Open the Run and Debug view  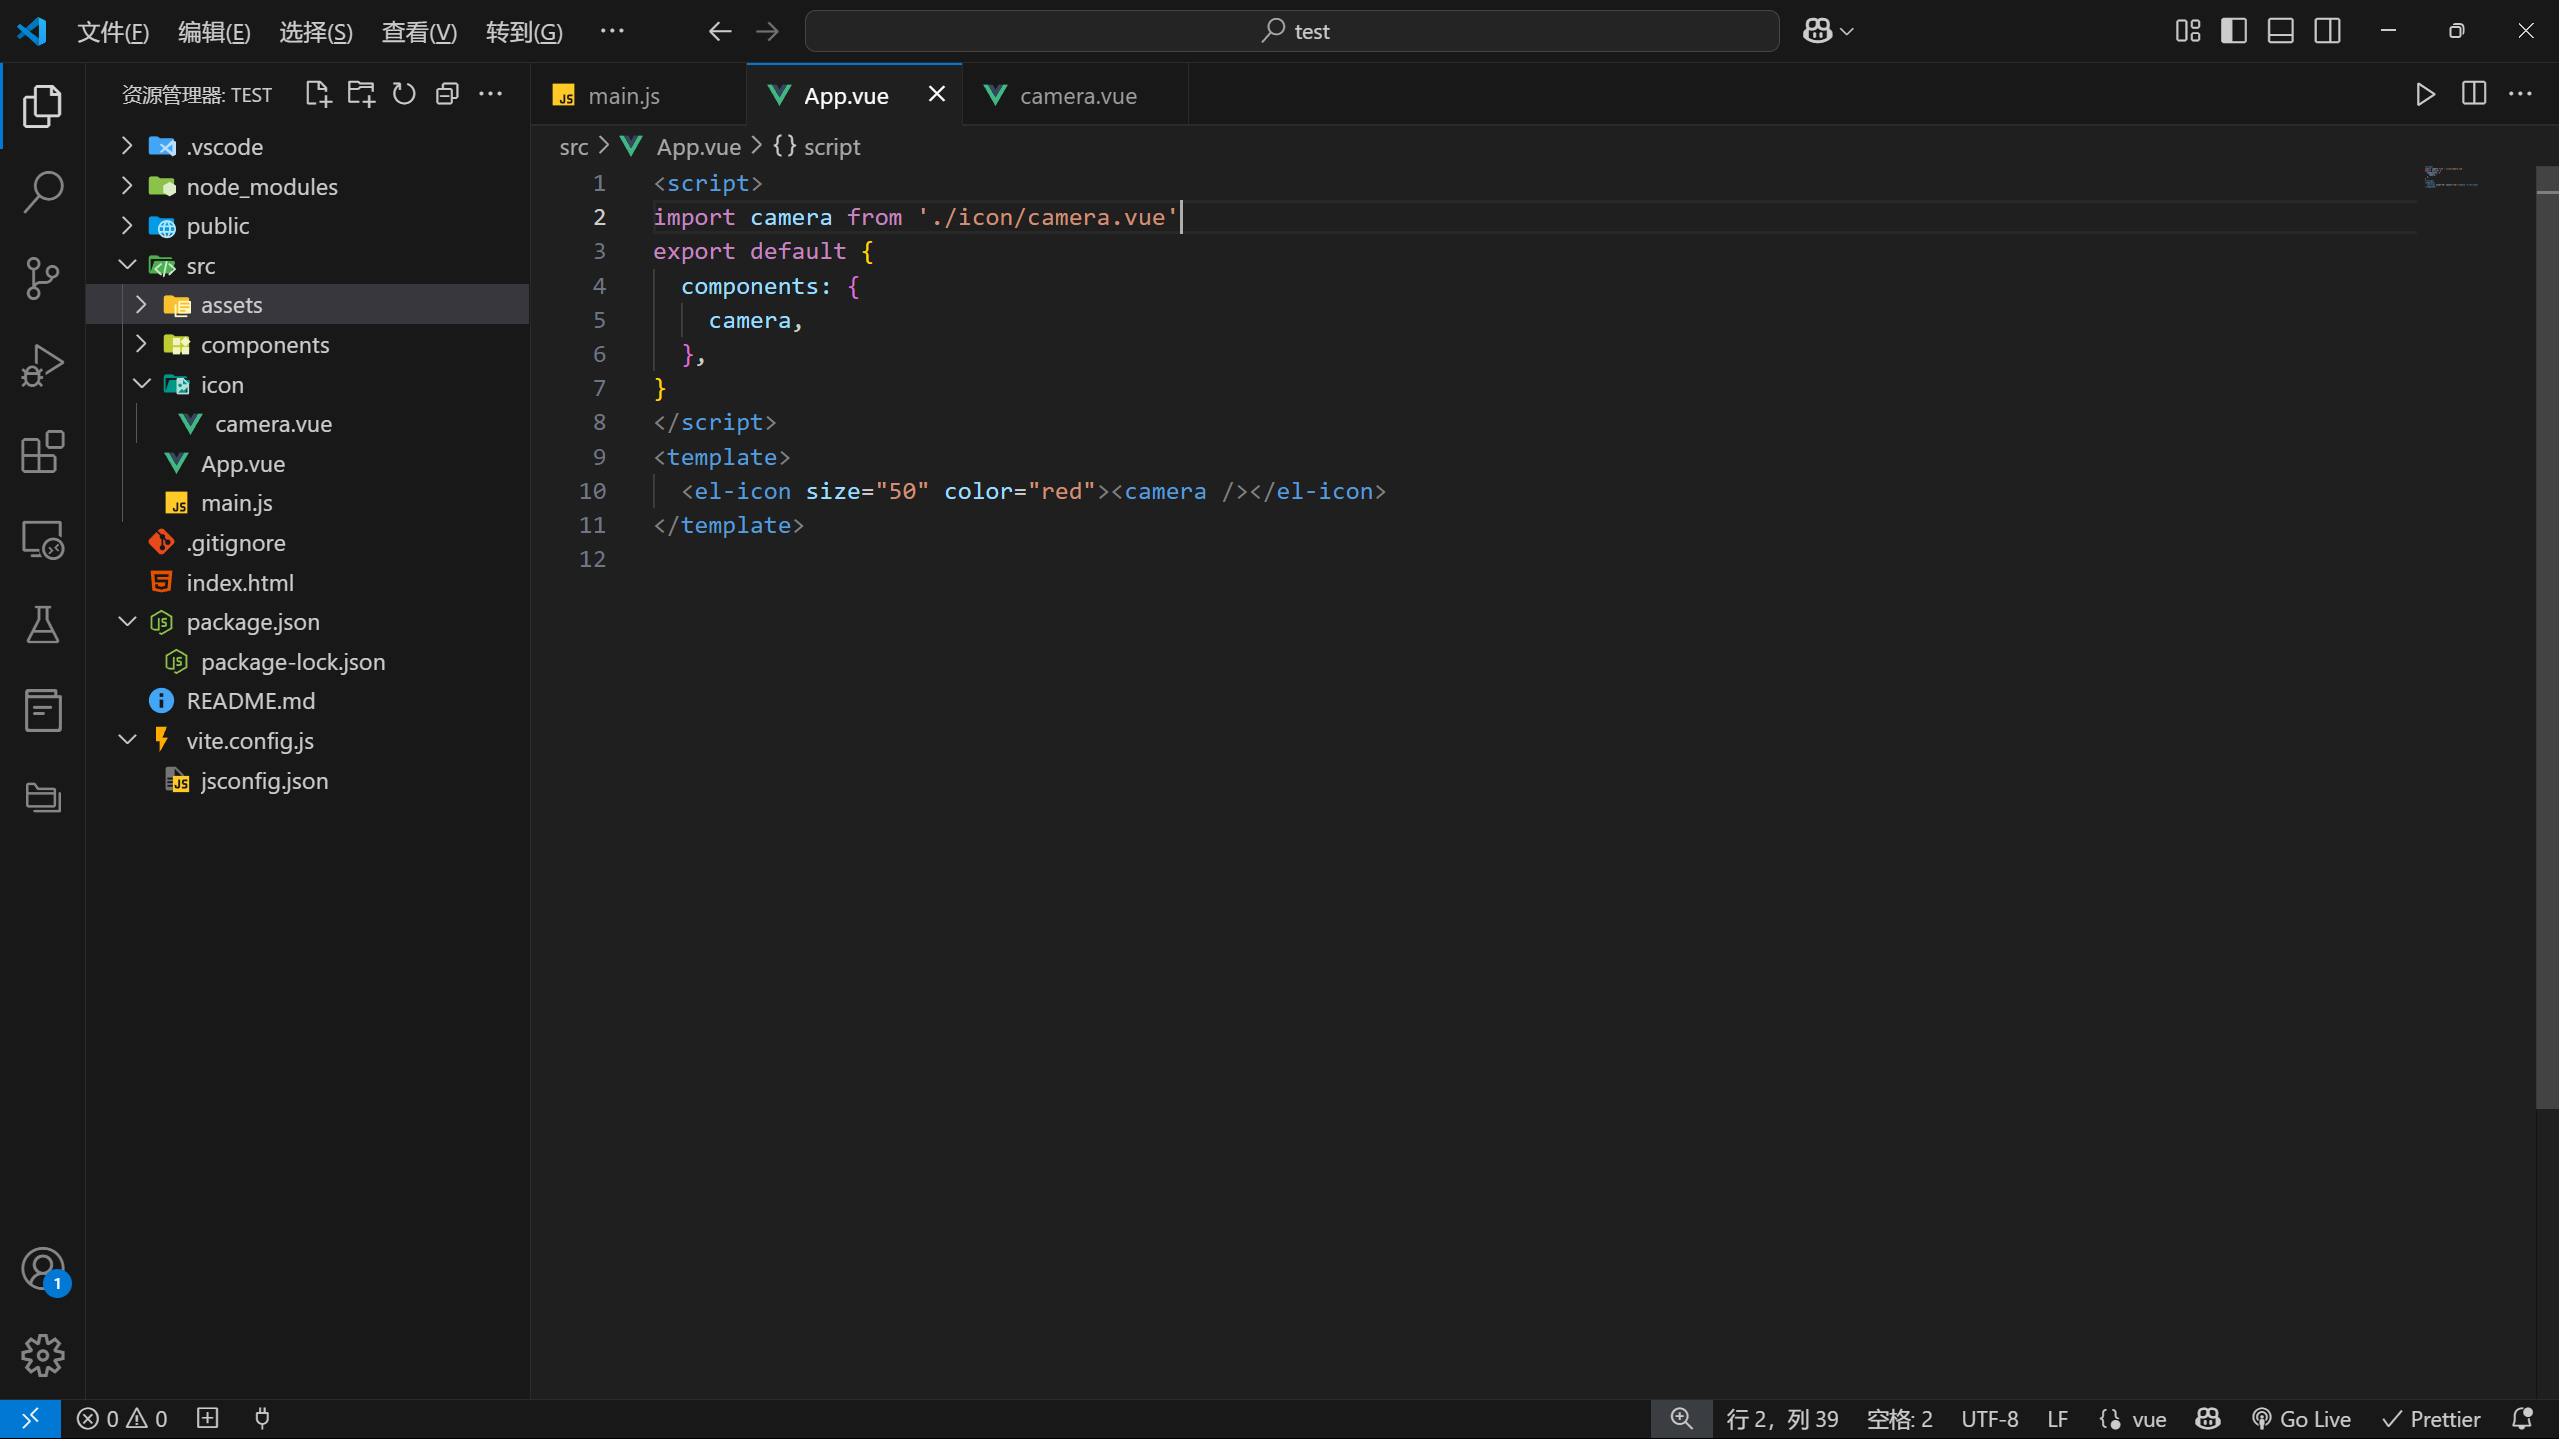[x=42, y=364]
